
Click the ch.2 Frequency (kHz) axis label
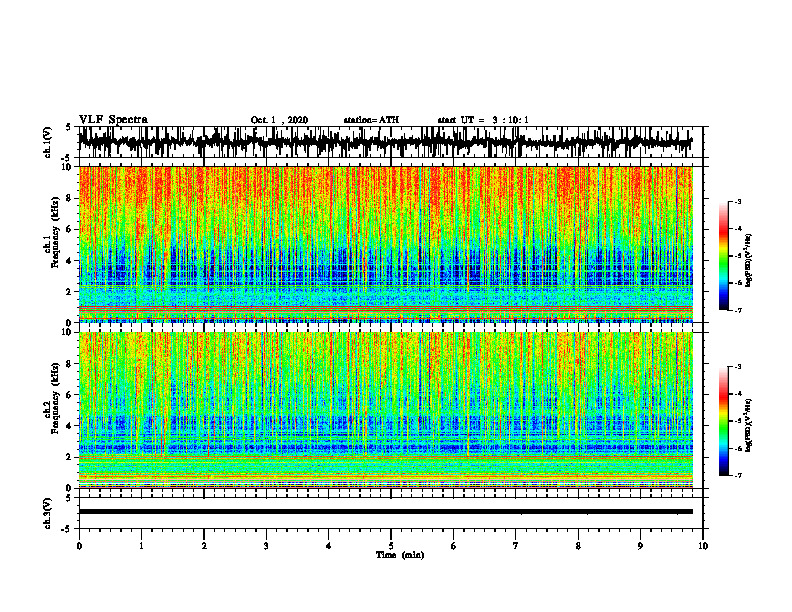point(52,398)
